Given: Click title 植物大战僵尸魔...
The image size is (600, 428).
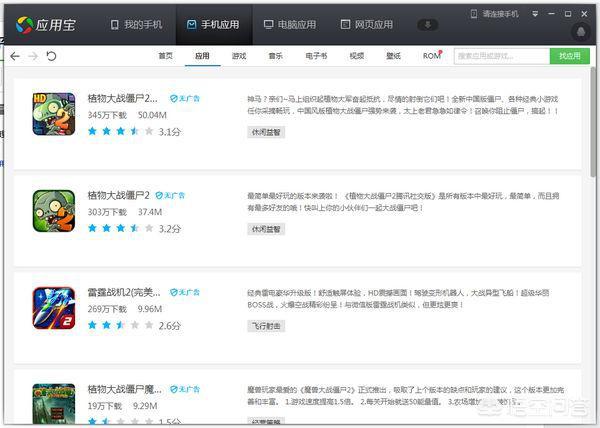Looking at the screenshot, I should pyautogui.click(x=125, y=389).
